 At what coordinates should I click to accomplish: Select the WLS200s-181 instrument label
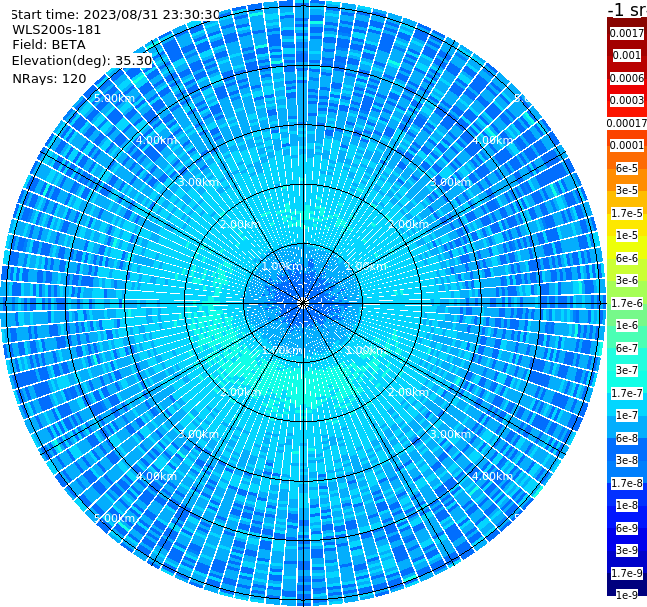coord(57,30)
